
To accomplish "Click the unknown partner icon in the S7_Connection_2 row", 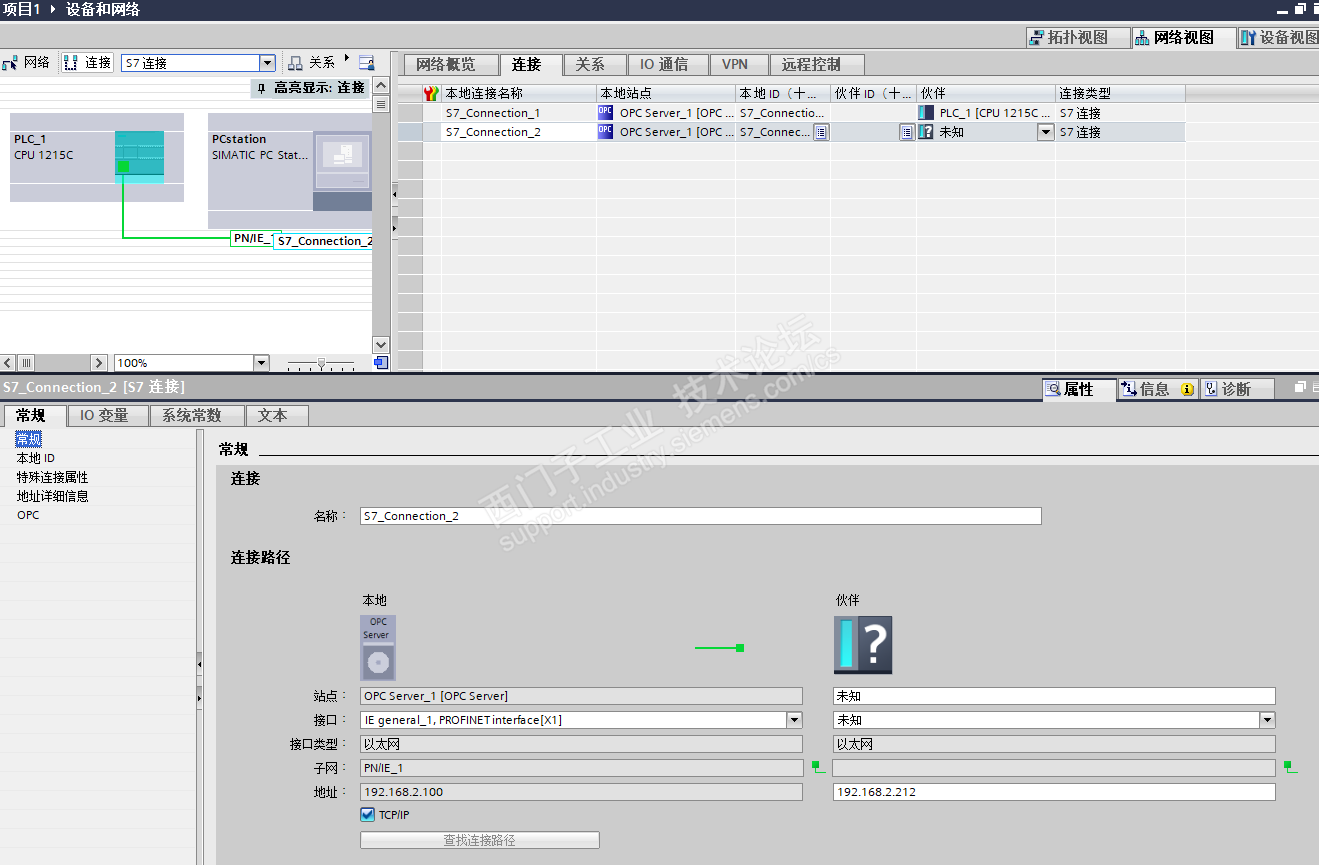I will pyautogui.click(x=926, y=132).
